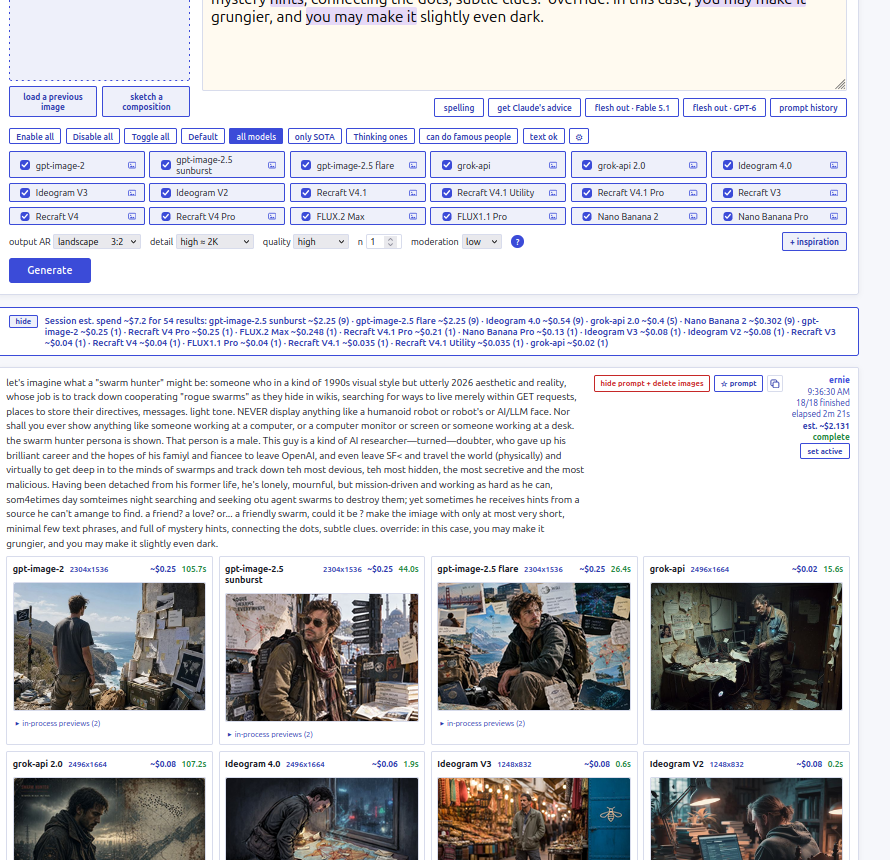The width and height of the screenshot is (890, 860).
Task: Toggle the Recraft V4 Pro checkbox
Action: [x=166, y=216]
